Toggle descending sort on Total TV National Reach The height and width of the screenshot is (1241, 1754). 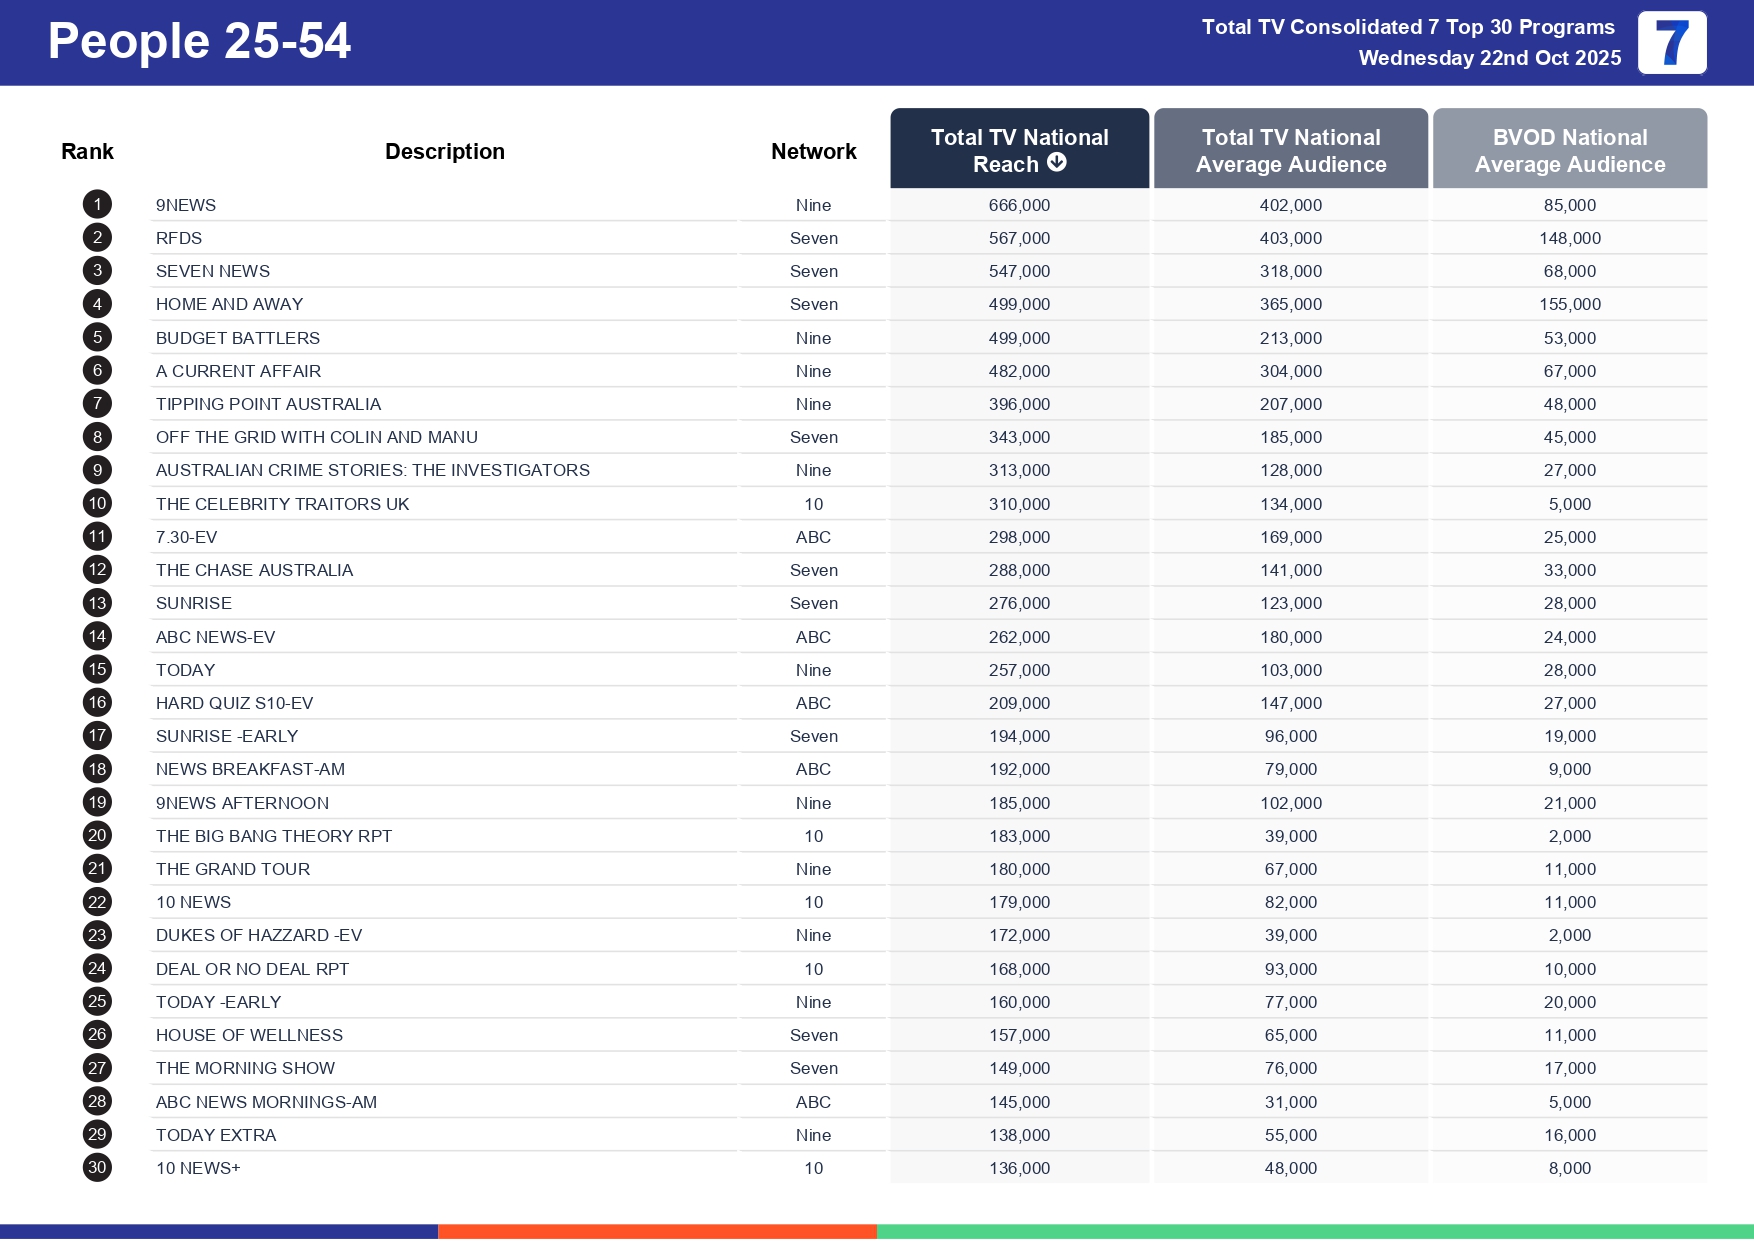click(x=1018, y=148)
